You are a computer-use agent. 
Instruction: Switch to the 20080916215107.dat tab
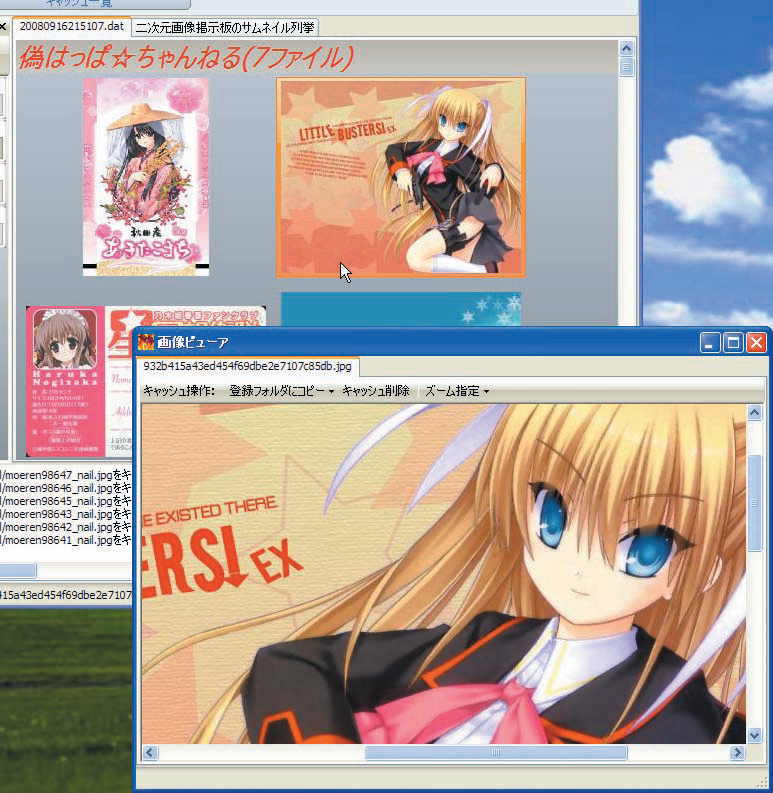[x=71, y=26]
